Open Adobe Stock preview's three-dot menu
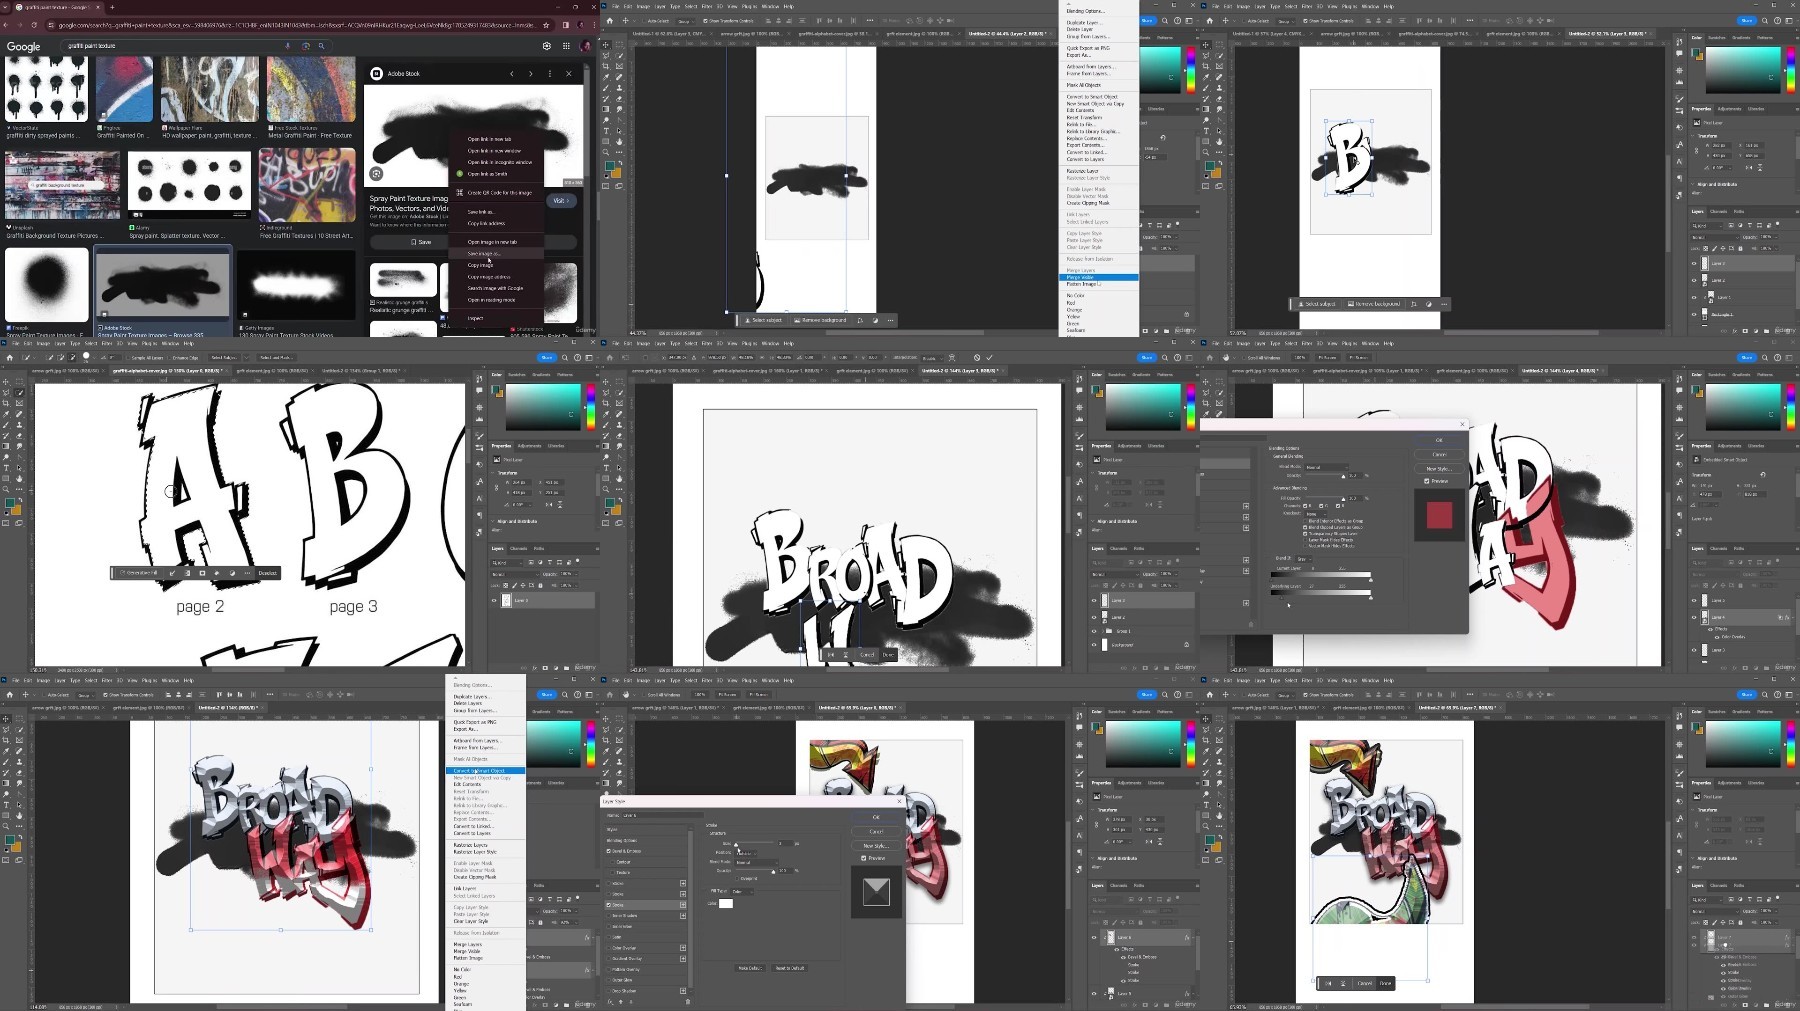The image size is (1800, 1011). 550,73
